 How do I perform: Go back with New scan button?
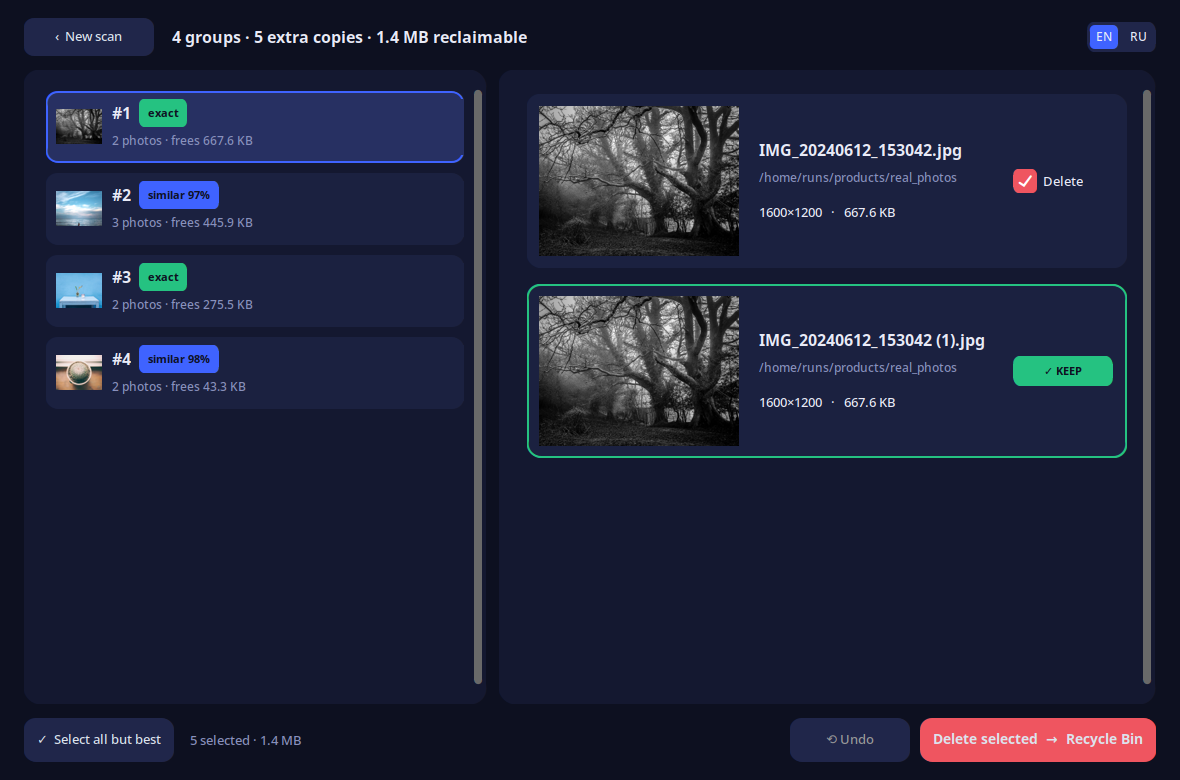pyautogui.click(x=89, y=37)
